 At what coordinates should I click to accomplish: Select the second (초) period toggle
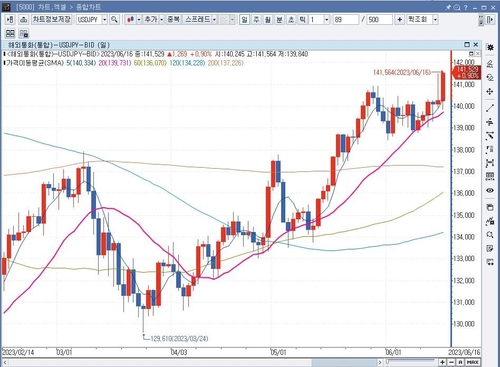coord(291,20)
